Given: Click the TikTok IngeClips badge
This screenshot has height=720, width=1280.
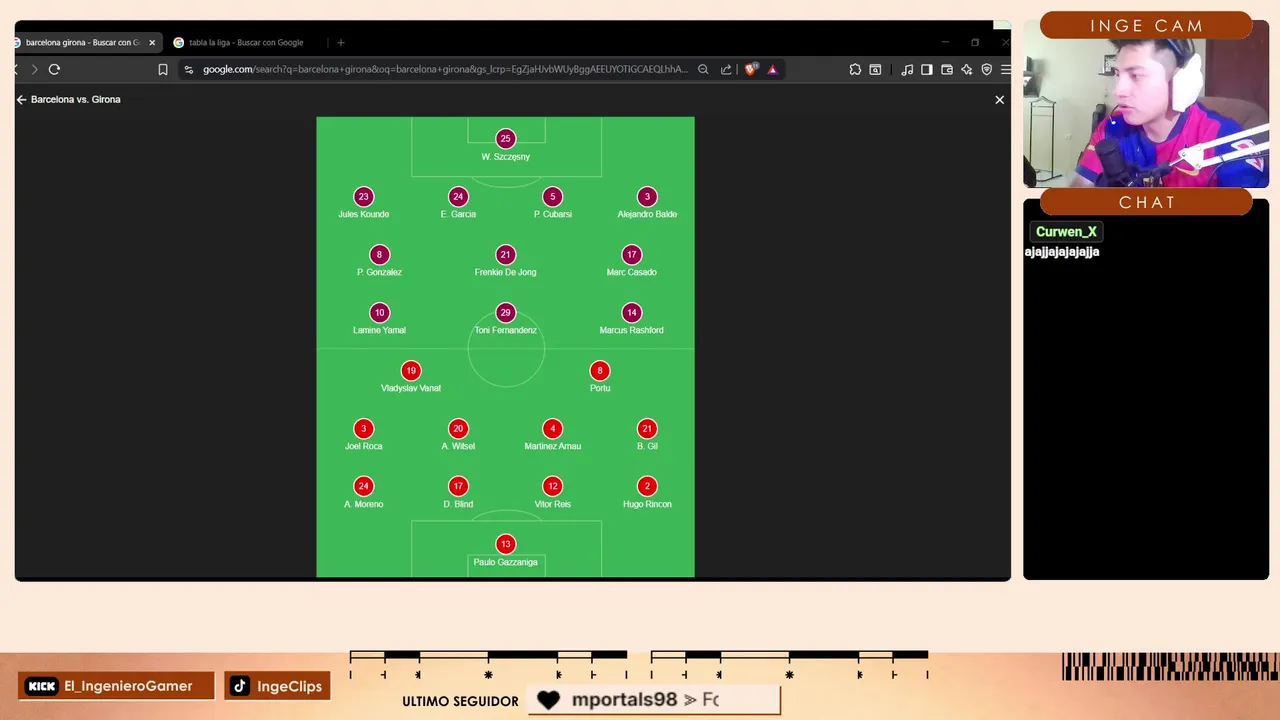Looking at the screenshot, I should tap(277, 686).
